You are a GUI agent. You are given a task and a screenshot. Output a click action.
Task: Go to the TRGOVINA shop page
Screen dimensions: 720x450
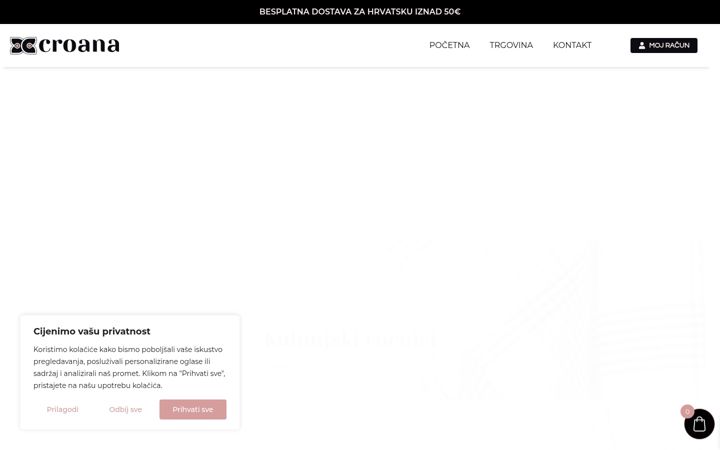pyautogui.click(x=511, y=45)
